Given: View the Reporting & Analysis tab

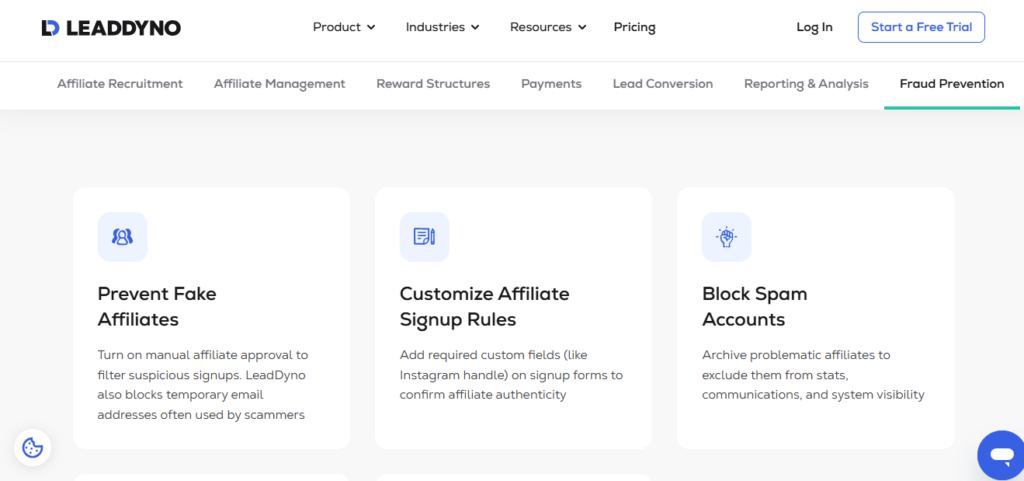Looking at the screenshot, I should (806, 84).
